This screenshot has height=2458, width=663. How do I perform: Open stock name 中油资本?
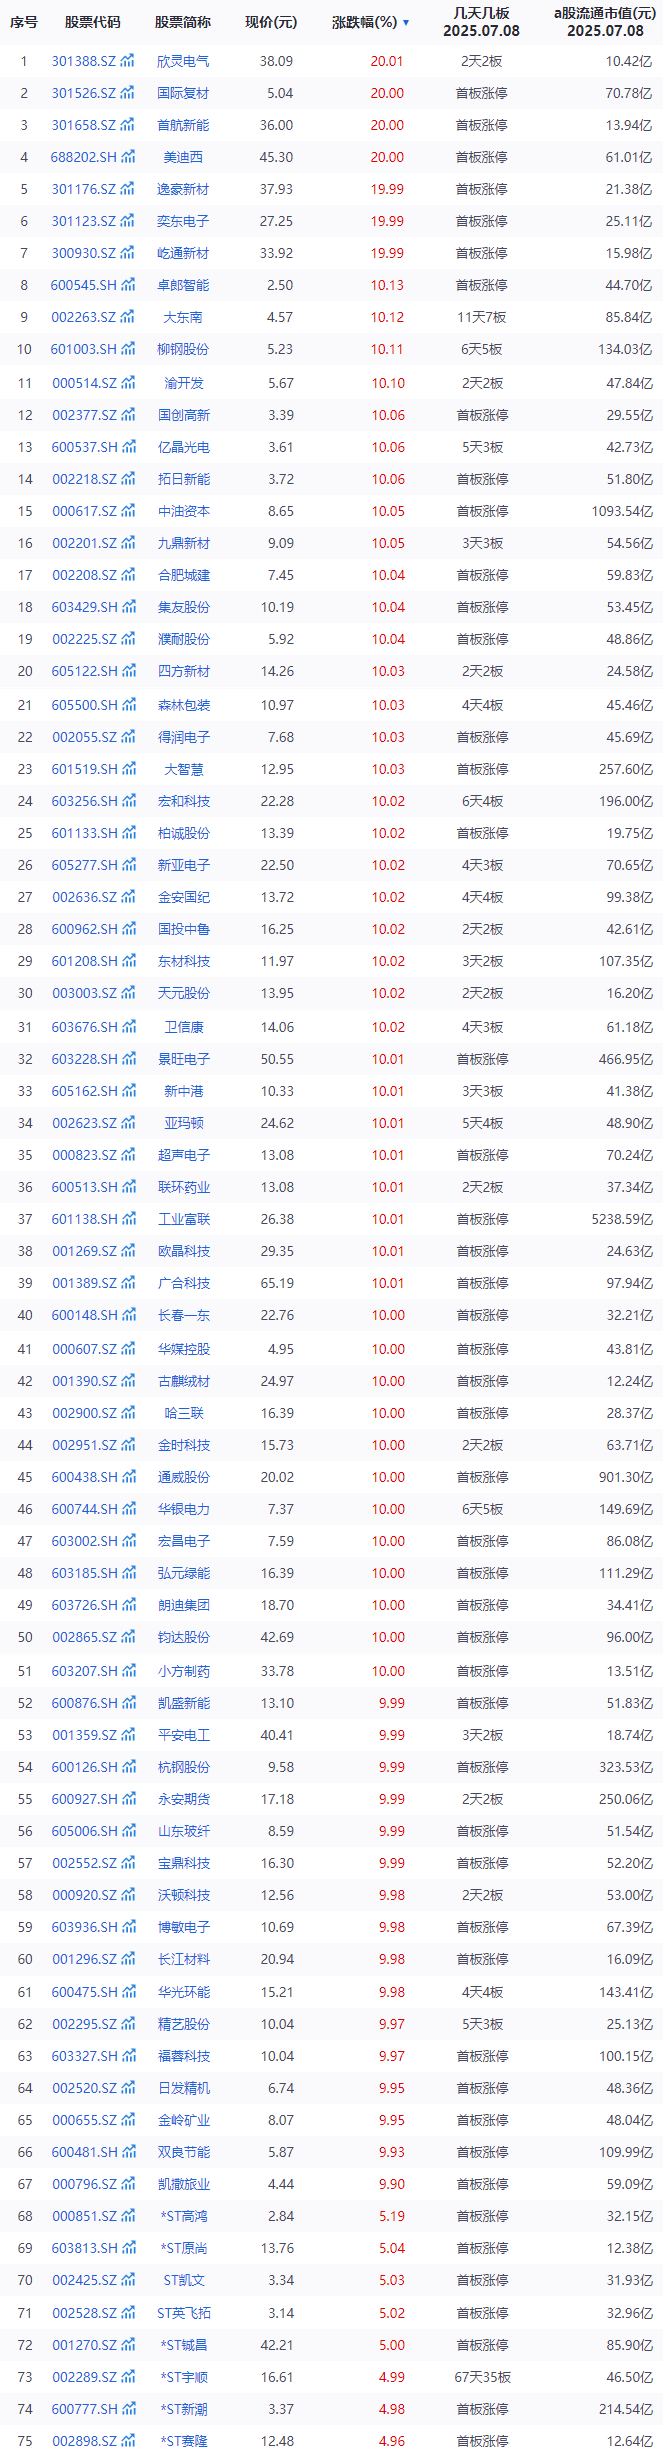tap(184, 511)
